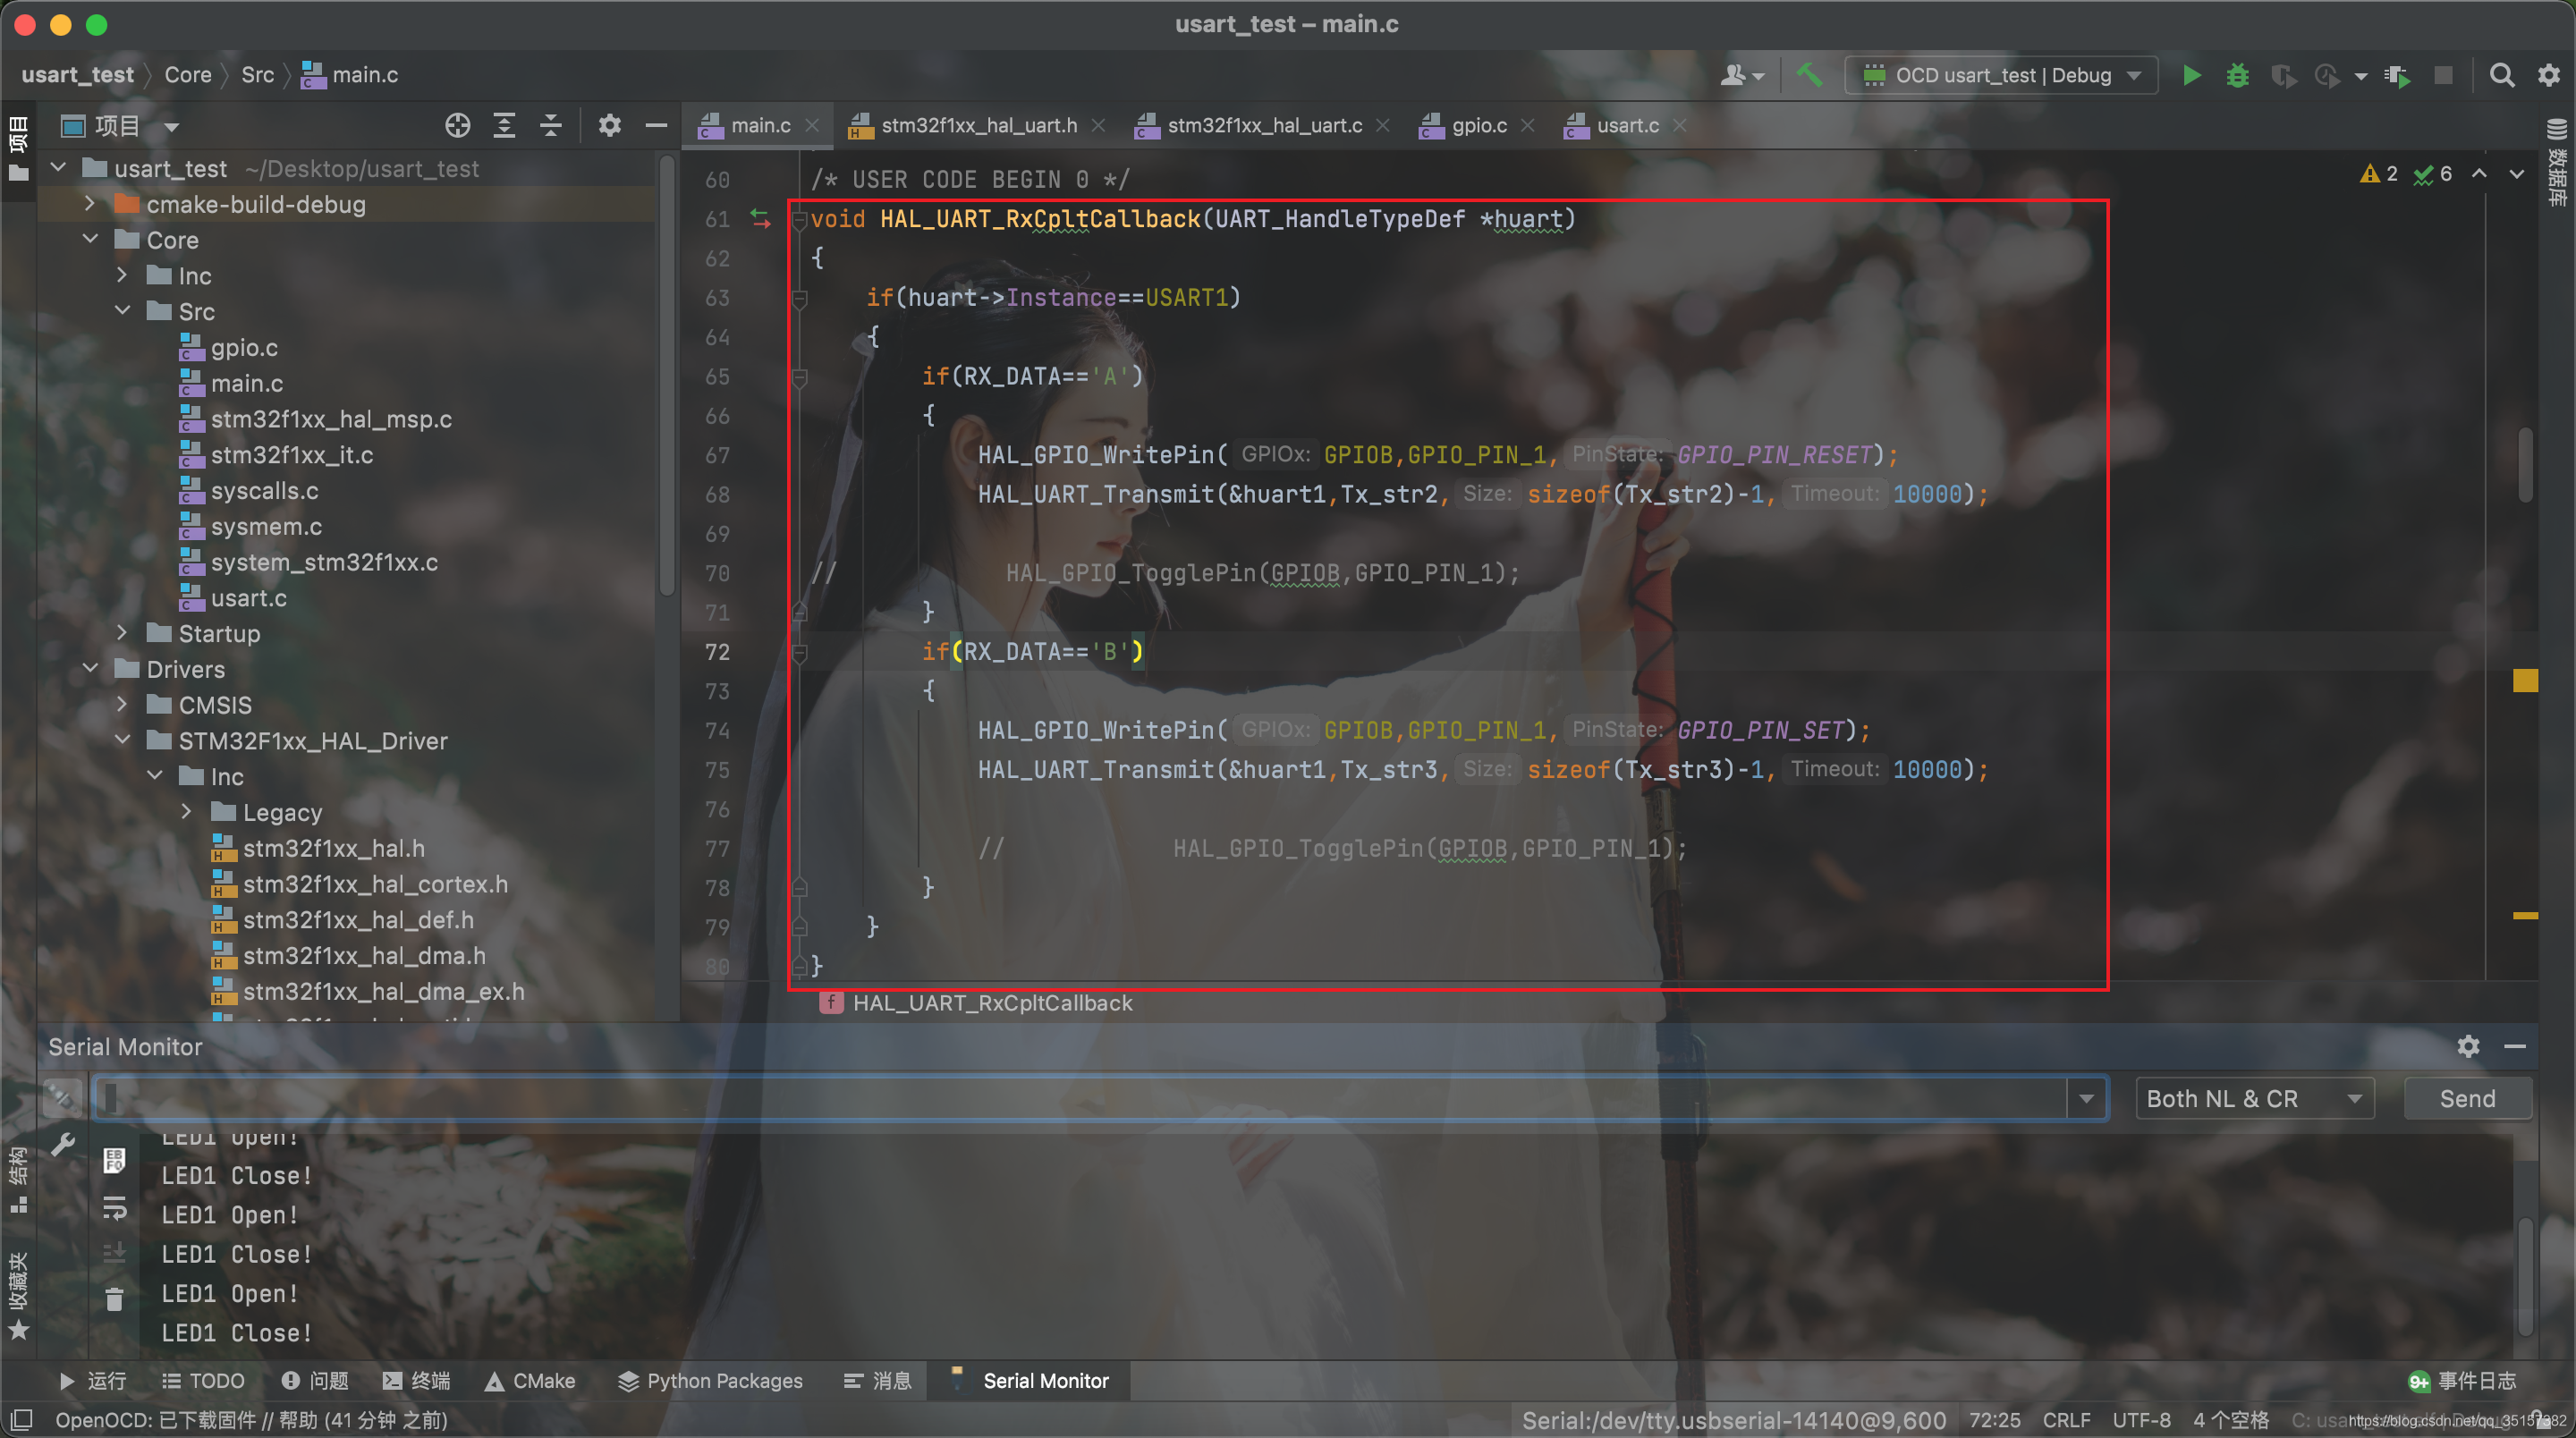Screen dimensions: 2576x1438
Task: Open the CMake tool window tab
Action: (x=530, y=1381)
